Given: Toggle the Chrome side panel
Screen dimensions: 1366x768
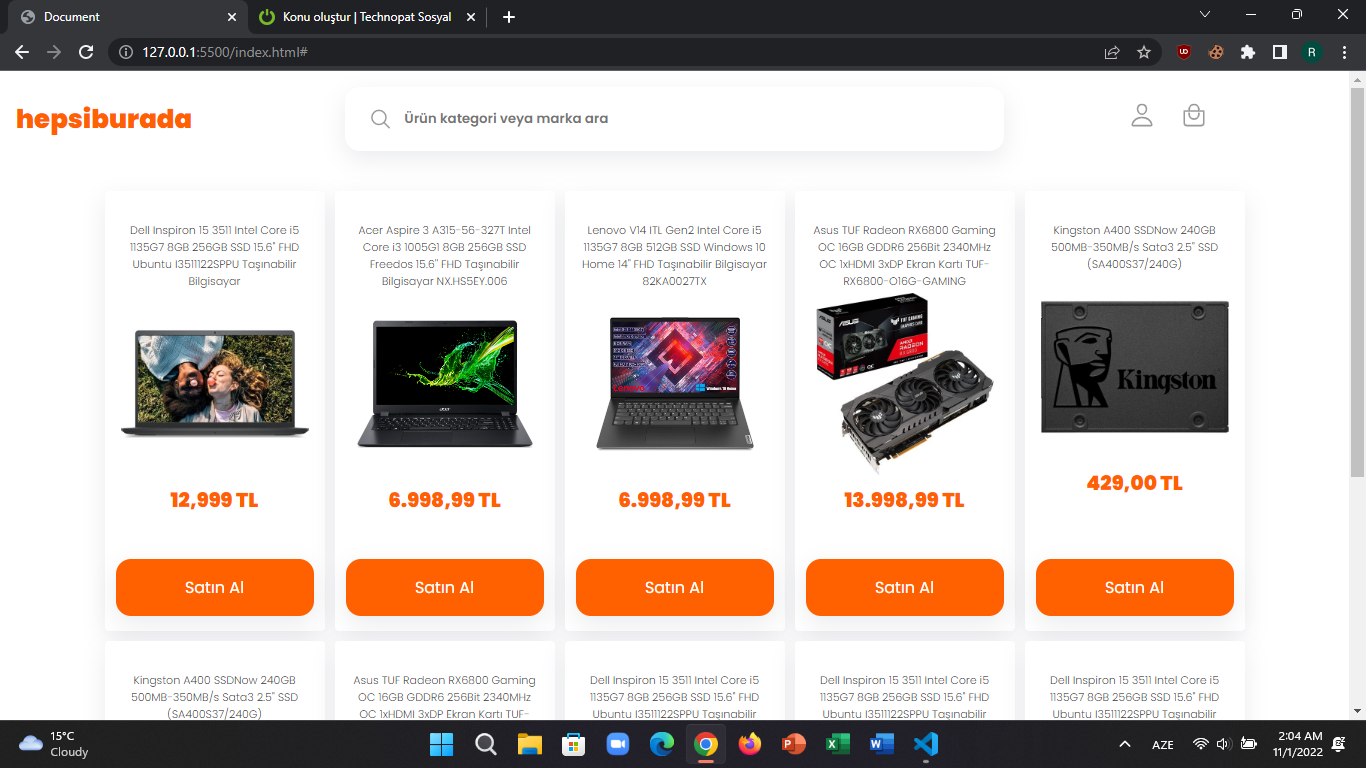Looking at the screenshot, I should 1279,52.
